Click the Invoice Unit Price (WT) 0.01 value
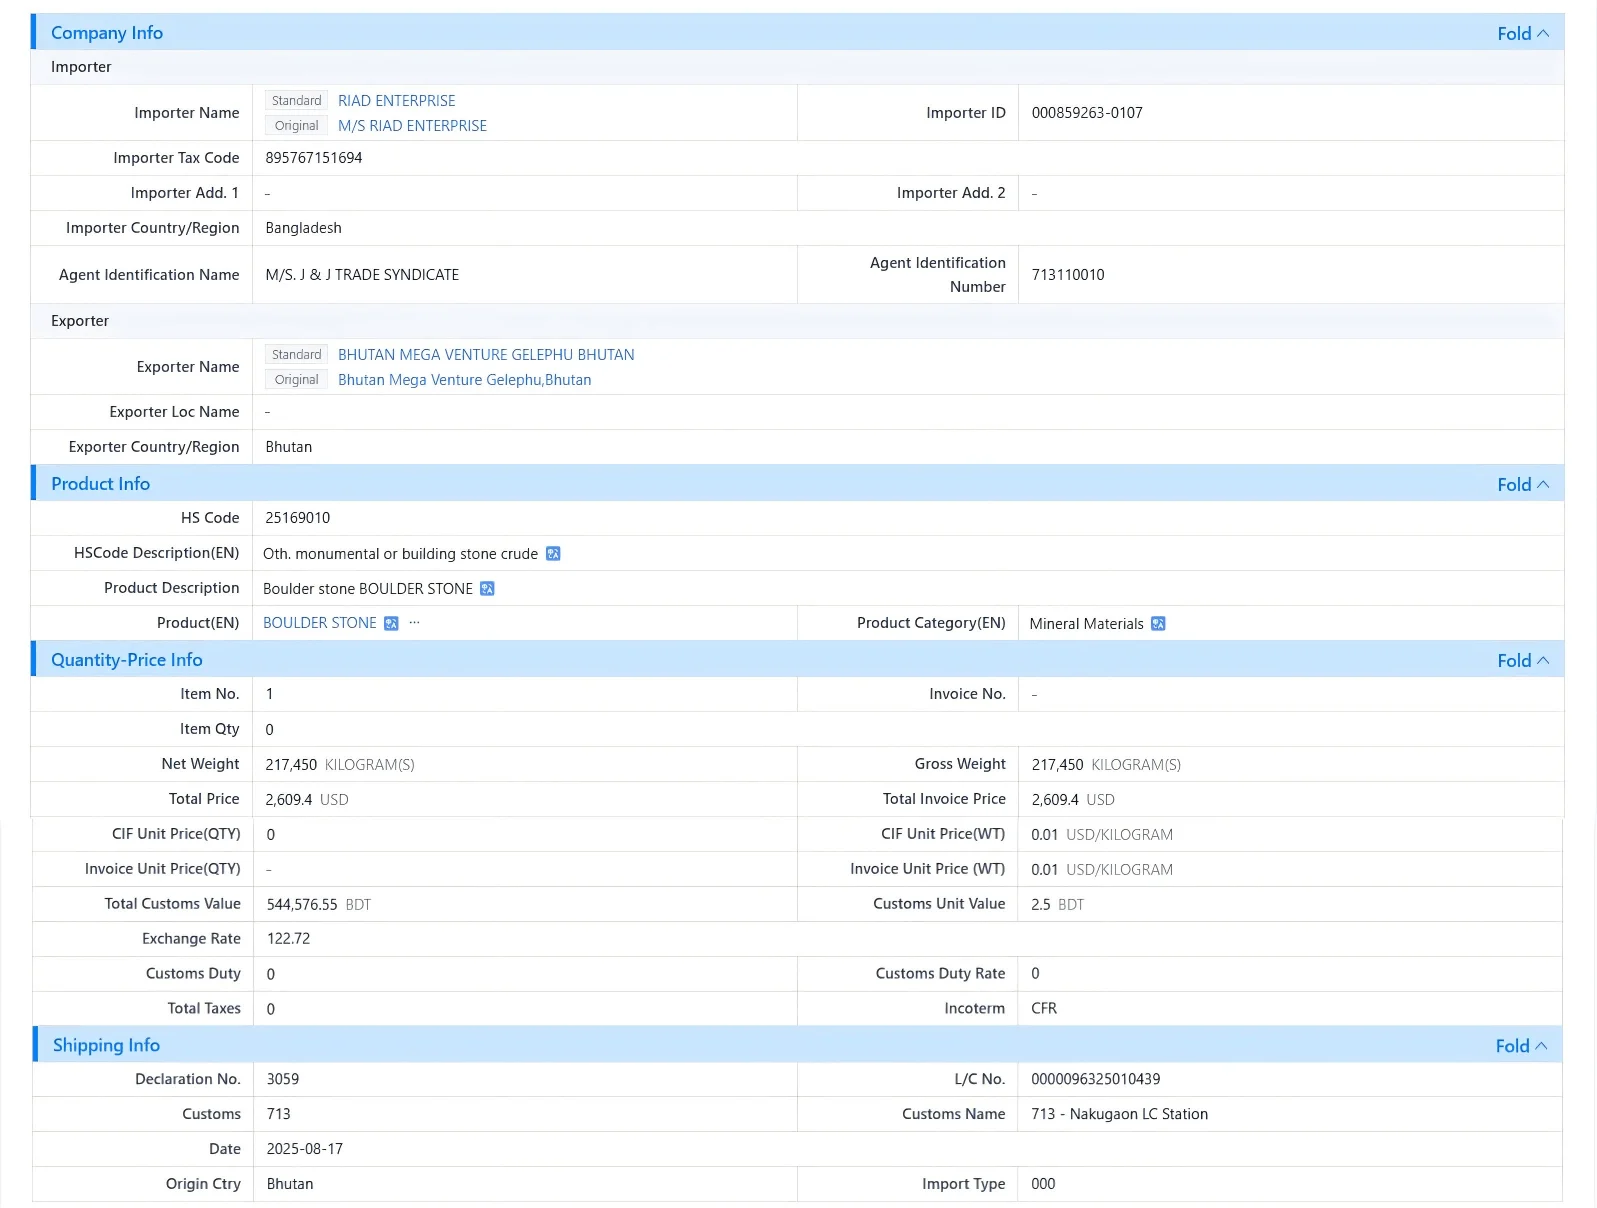Screen dimensions: 1597x1208 pyautogui.click(x=1044, y=870)
